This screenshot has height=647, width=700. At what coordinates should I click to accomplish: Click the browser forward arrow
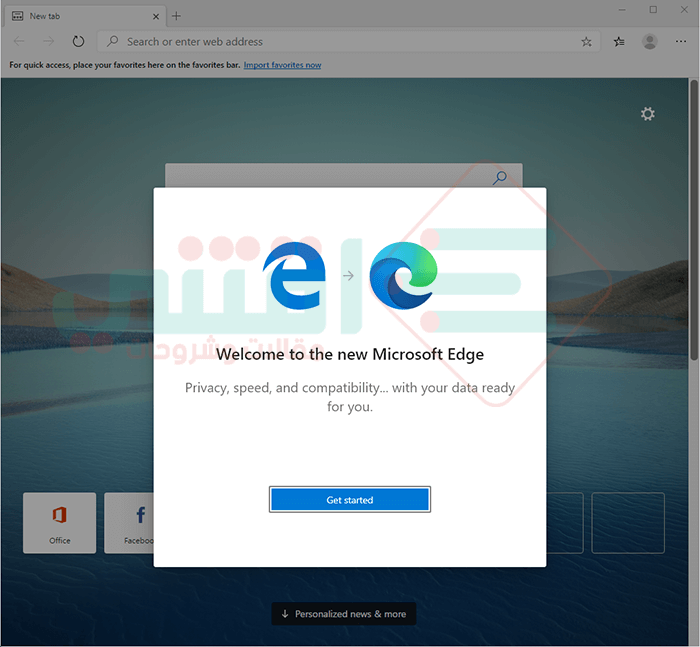49,42
